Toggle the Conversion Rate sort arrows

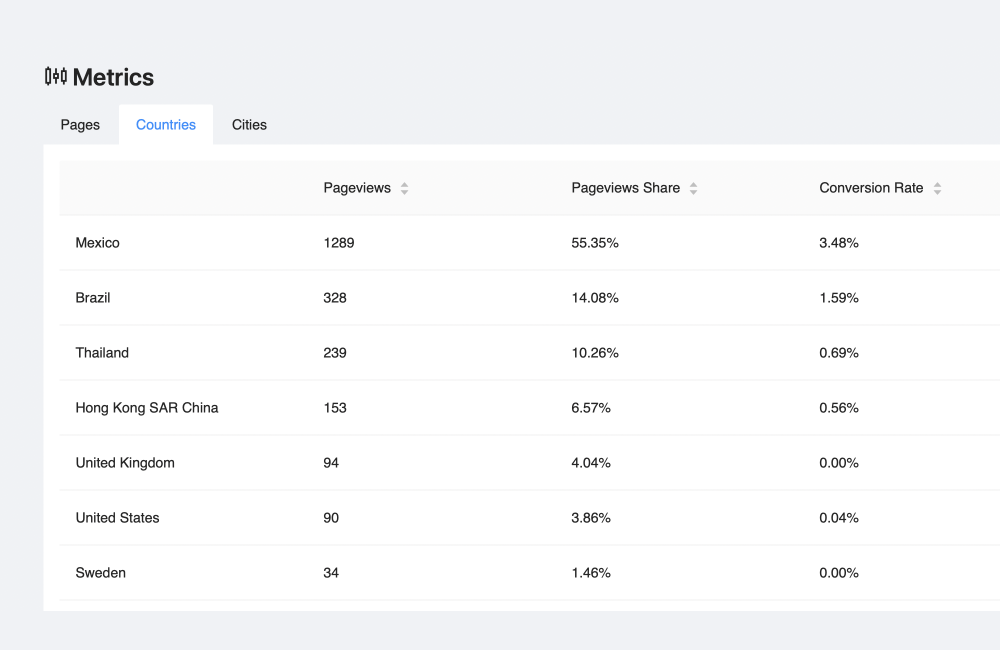[x=937, y=188]
